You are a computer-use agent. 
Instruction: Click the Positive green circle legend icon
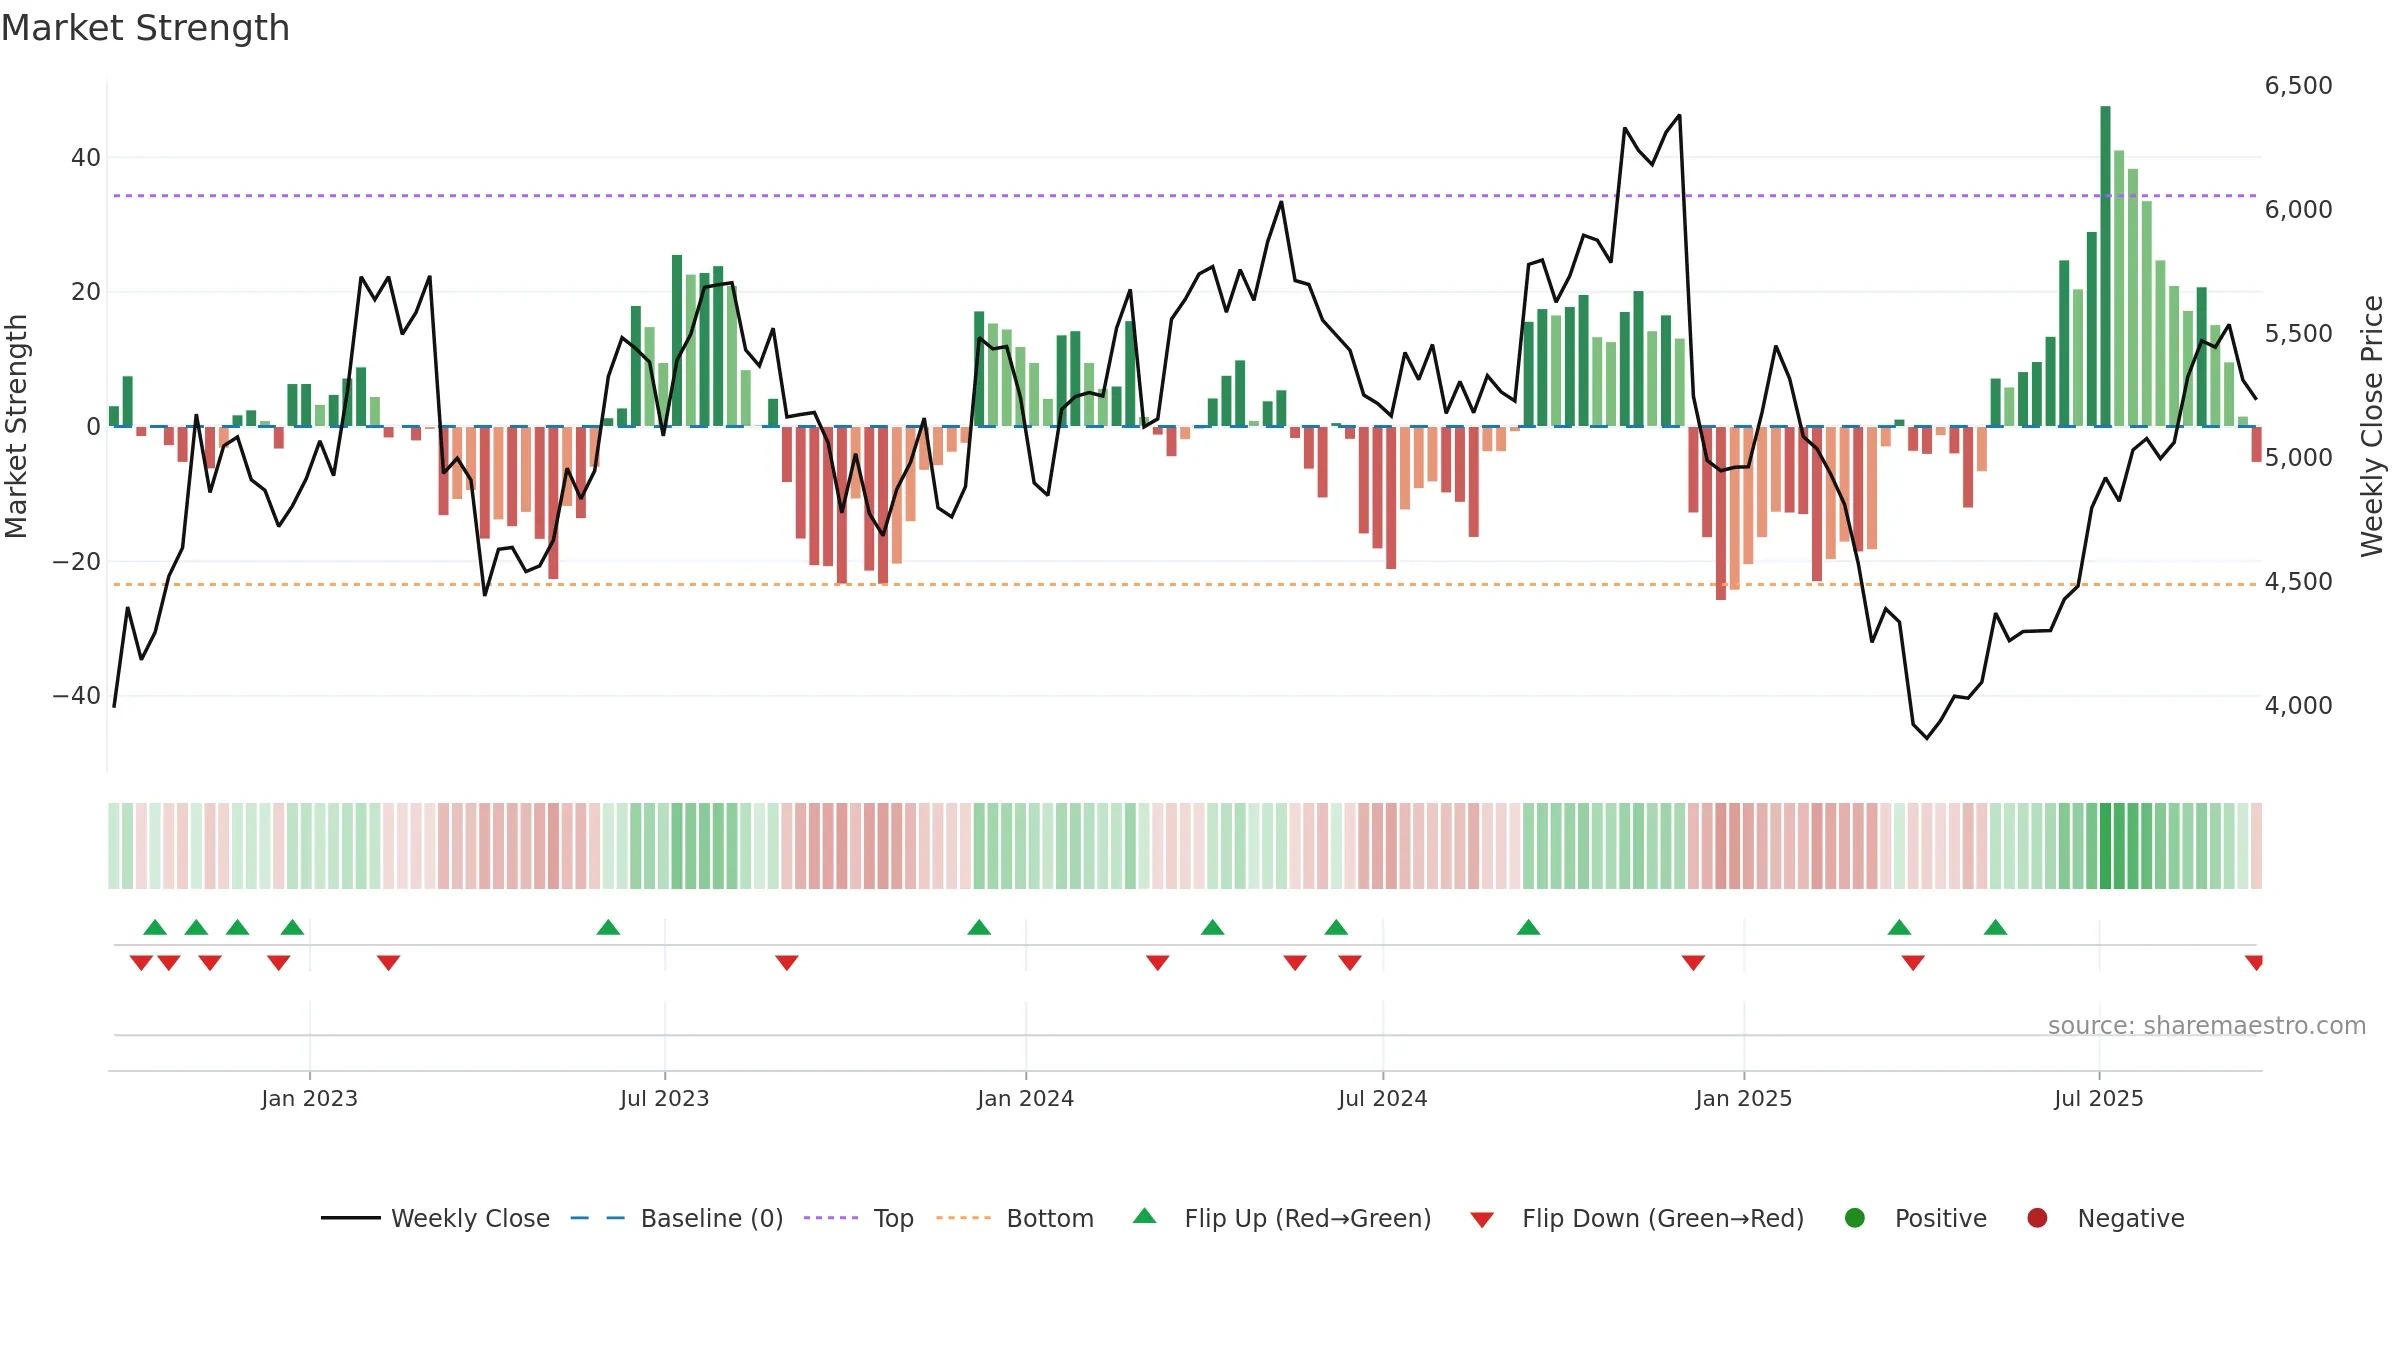(1855, 1218)
